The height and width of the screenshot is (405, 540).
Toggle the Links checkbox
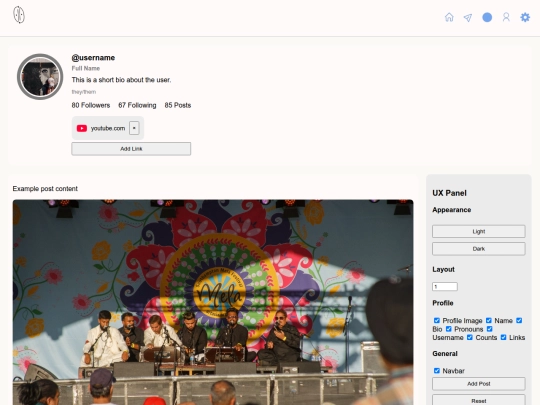[503, 337]
